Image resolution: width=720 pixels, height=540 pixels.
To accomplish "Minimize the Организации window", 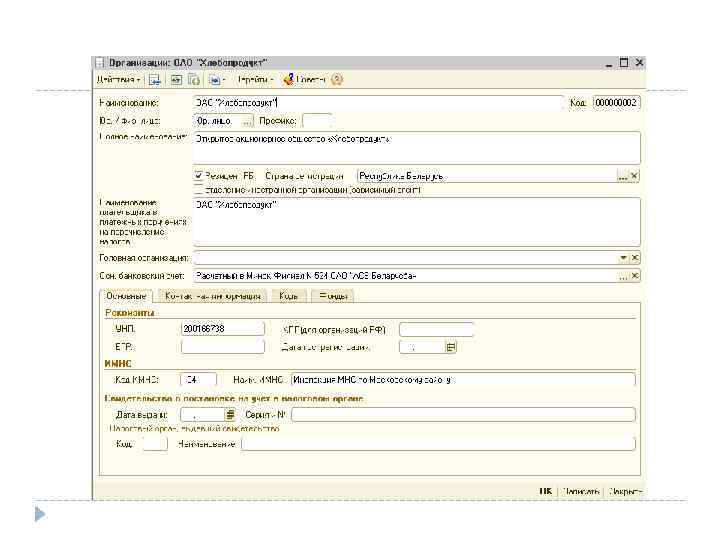I will coord(609,63).
